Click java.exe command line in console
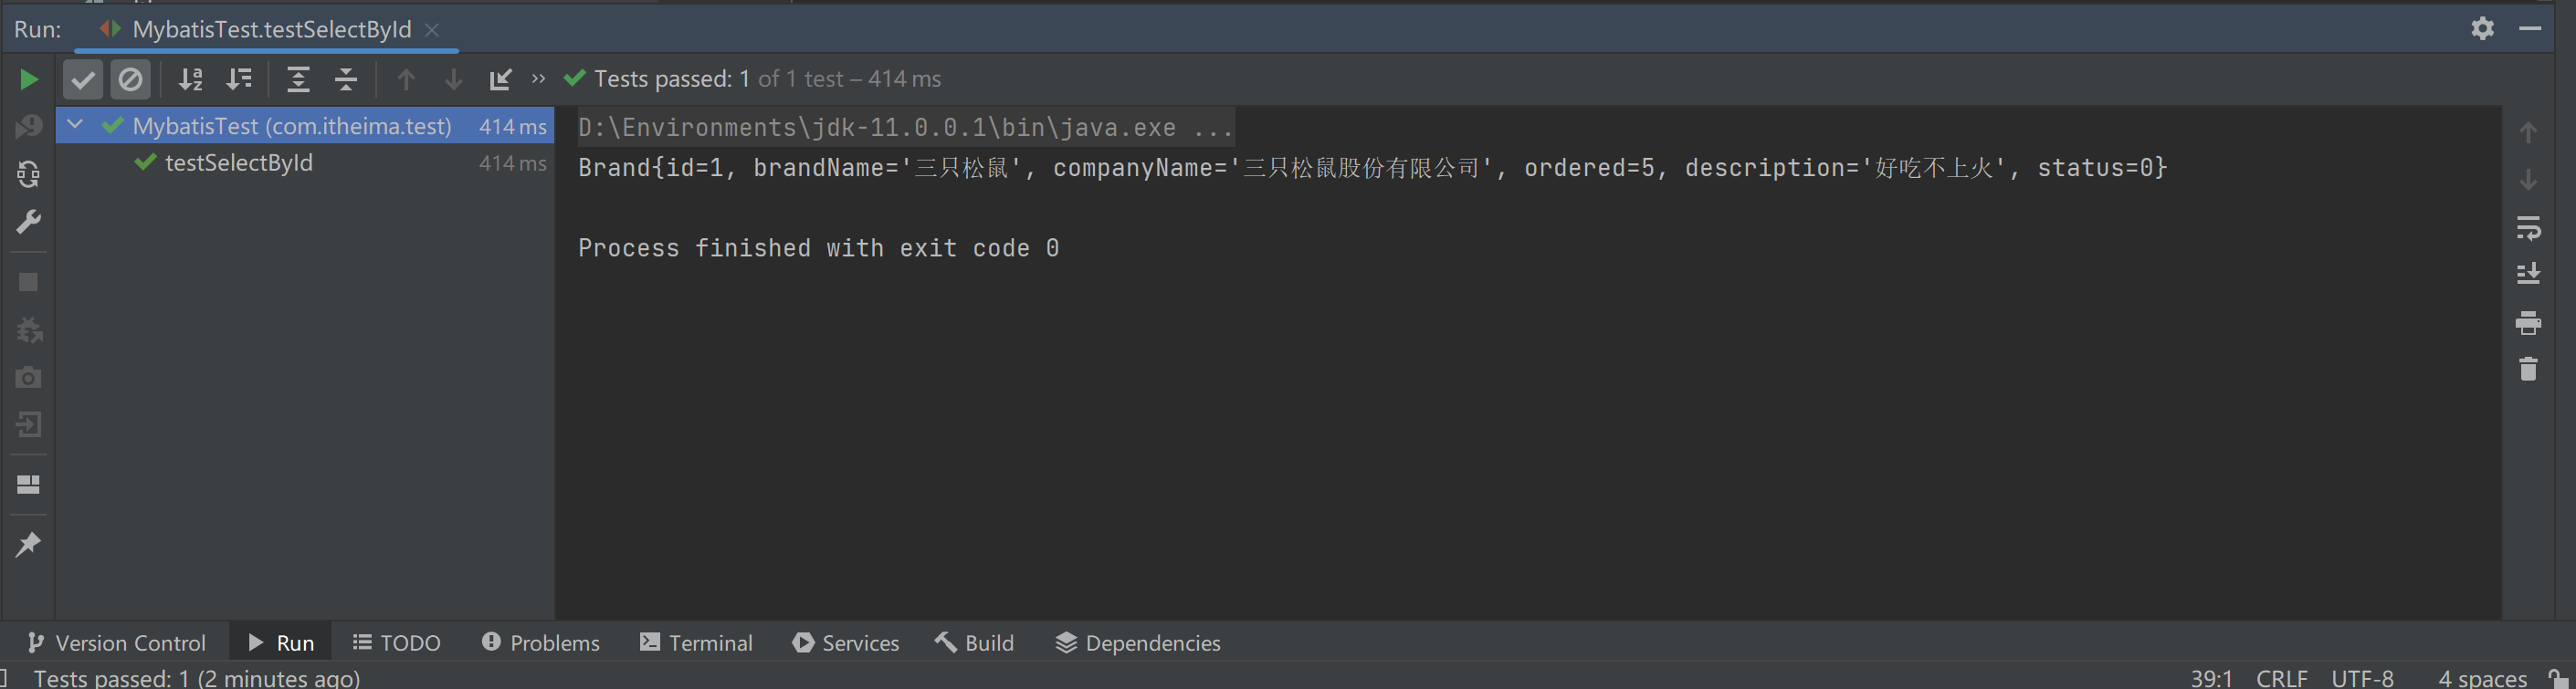Viewport: 2576px width, 689px height. [906, 128]
